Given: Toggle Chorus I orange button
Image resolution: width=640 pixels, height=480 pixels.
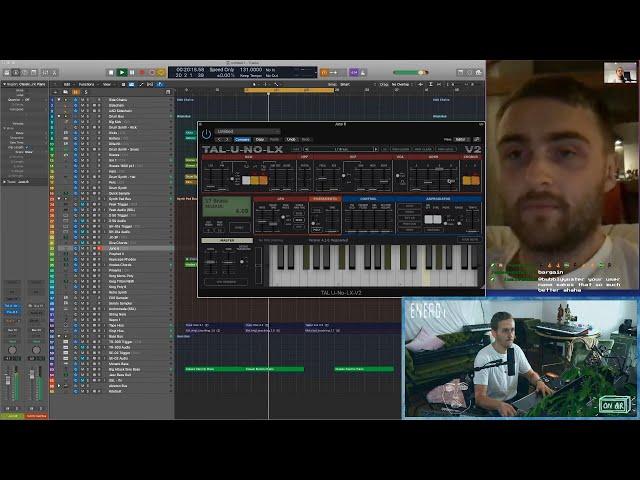Looking at the screenshot, I should [467, 180].
